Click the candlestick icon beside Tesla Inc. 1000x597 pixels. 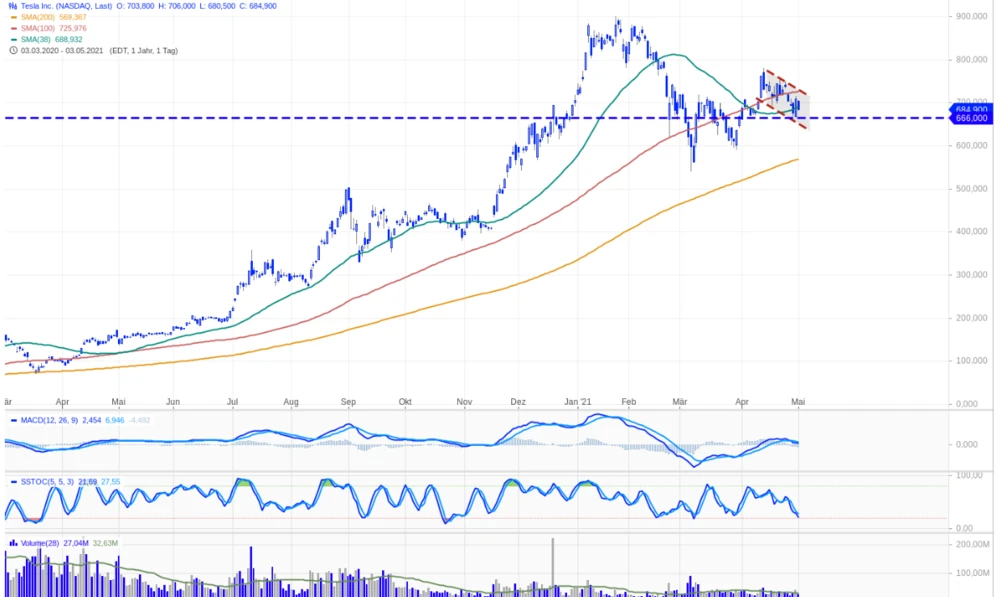(x=13, y=6)
